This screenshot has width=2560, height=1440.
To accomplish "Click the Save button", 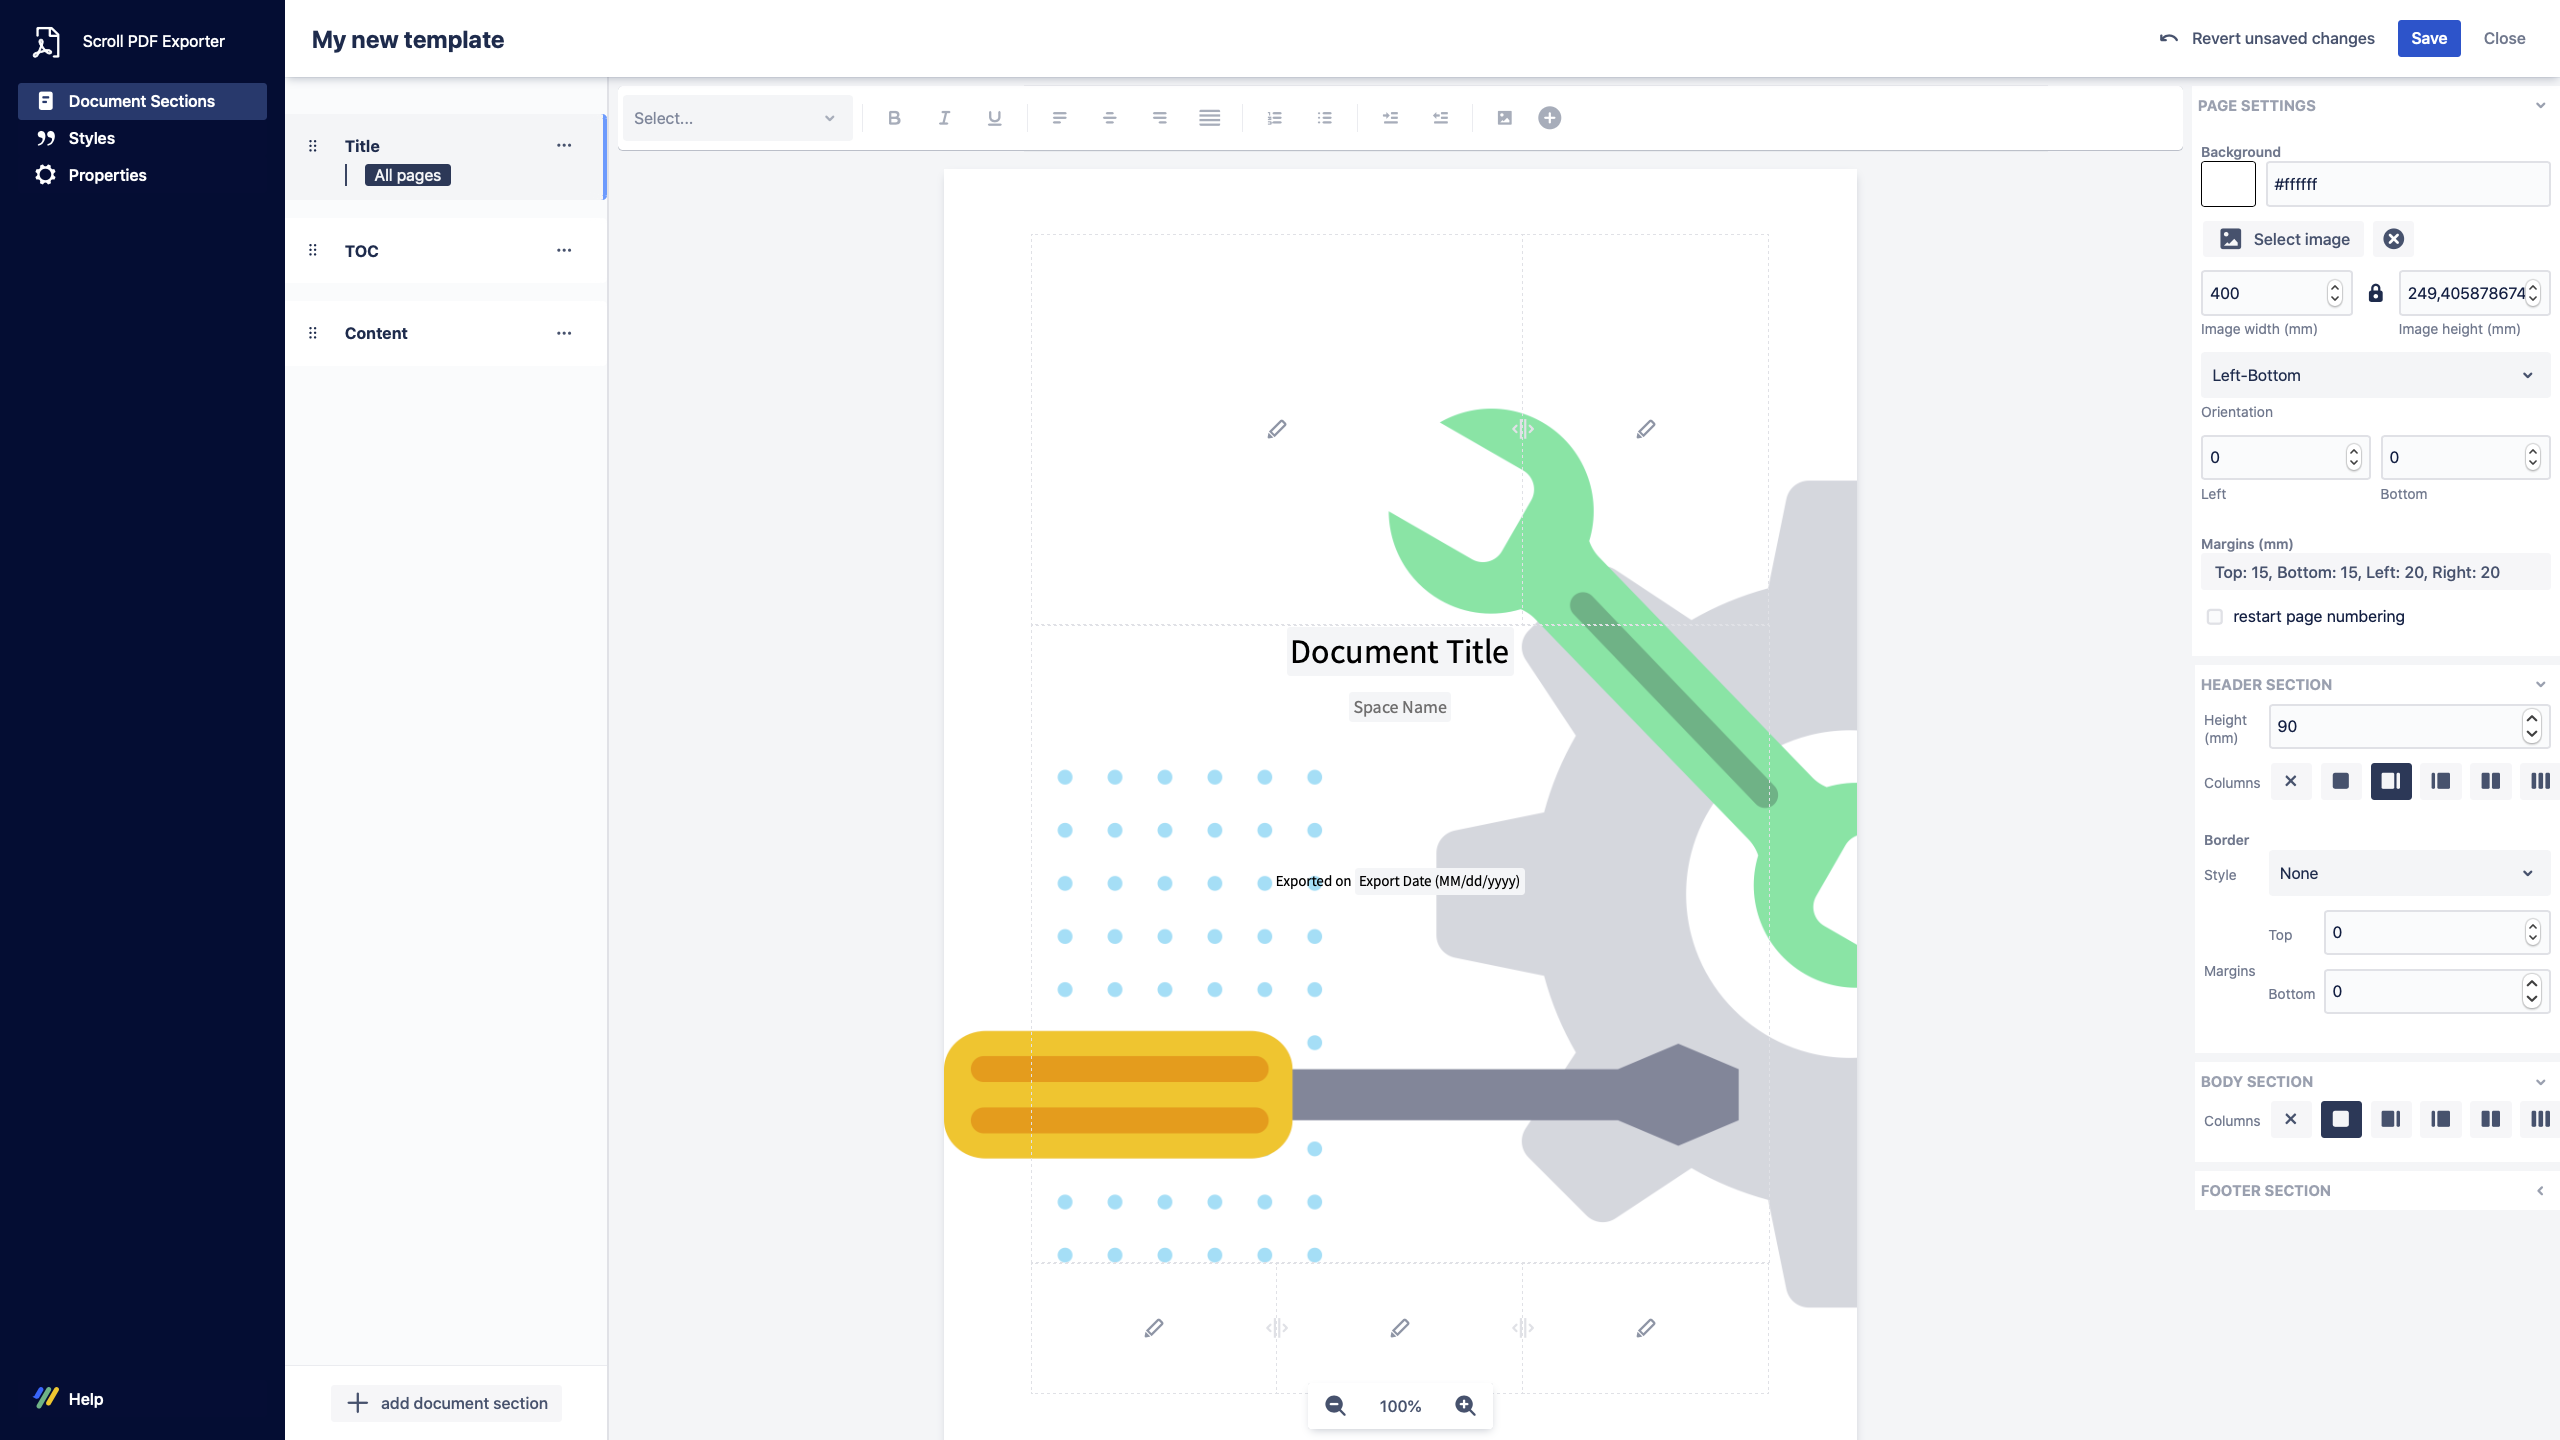I will point(2428,38).
